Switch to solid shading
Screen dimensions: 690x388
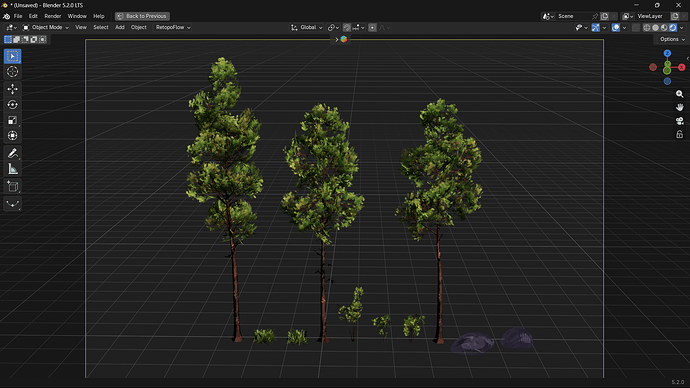coord(655,27)
